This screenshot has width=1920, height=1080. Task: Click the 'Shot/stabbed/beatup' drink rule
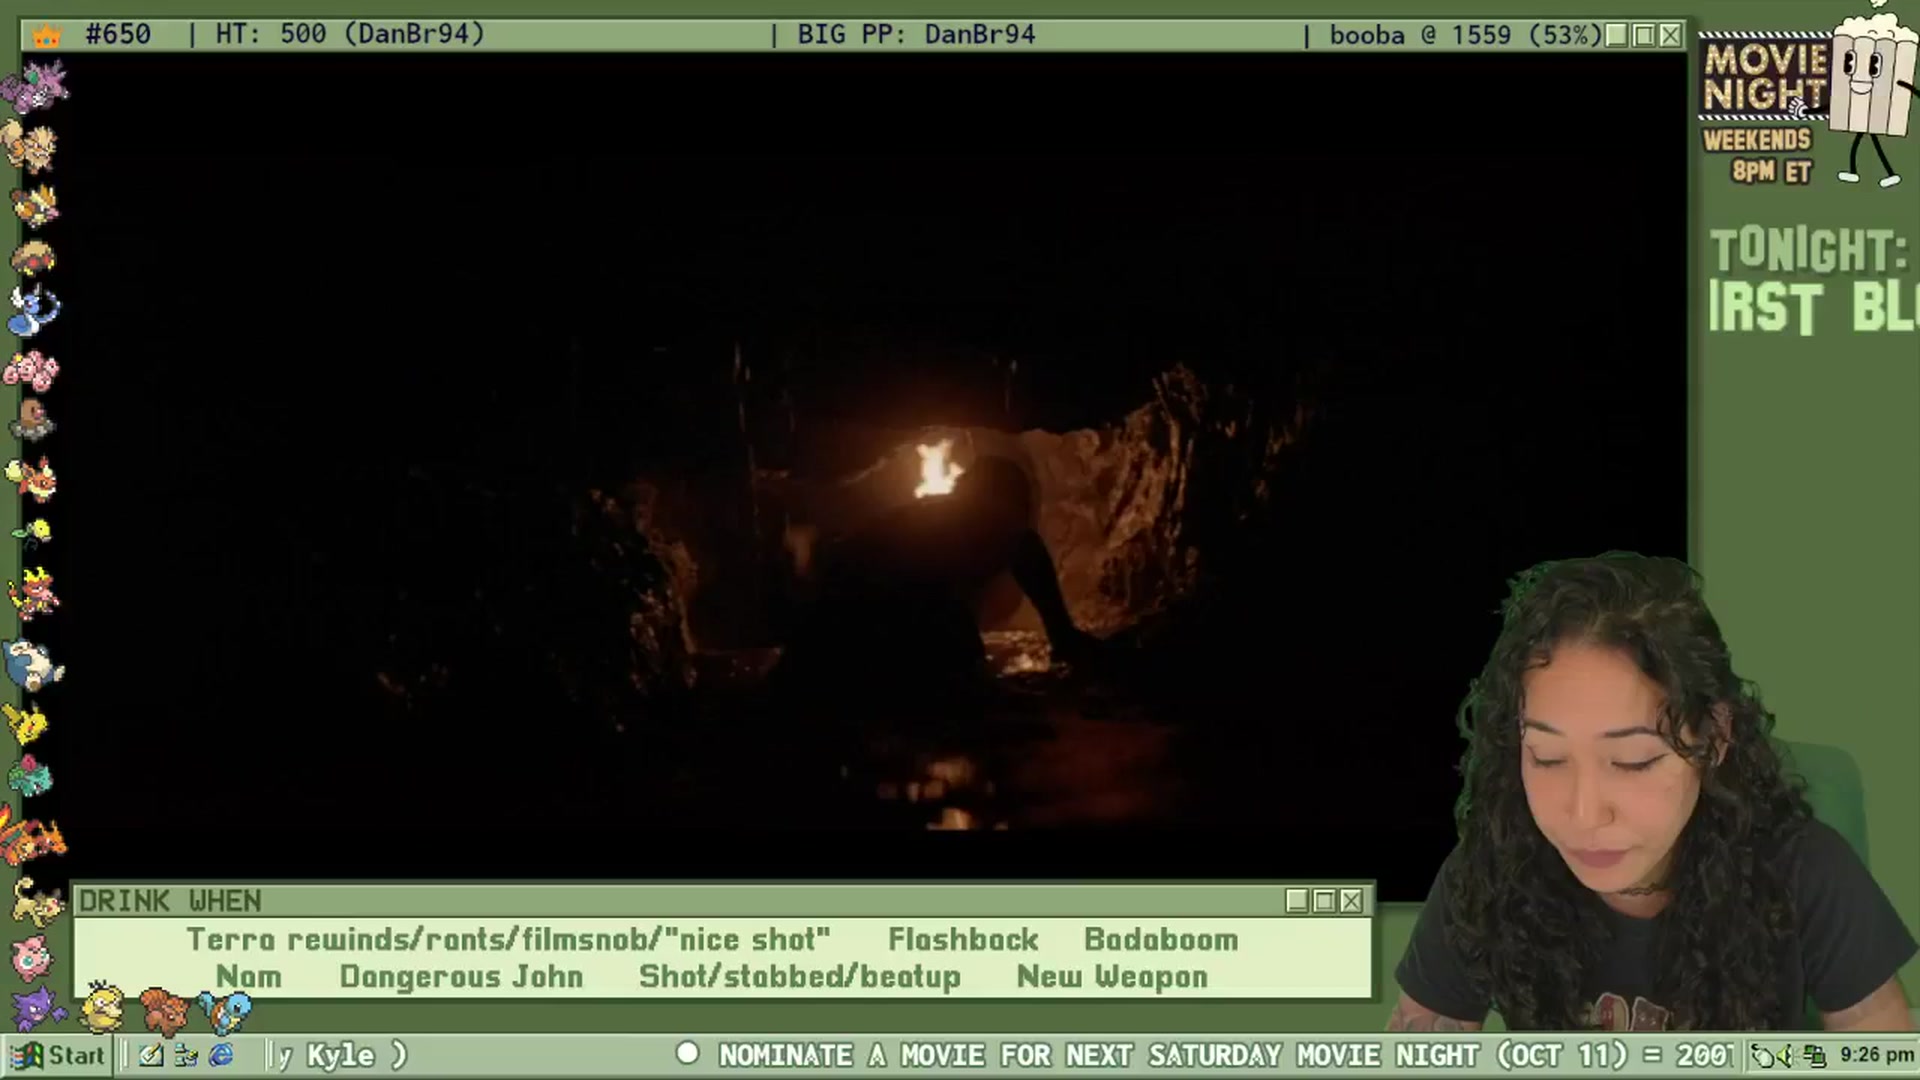pyautogui.click(x=800, y=977)
